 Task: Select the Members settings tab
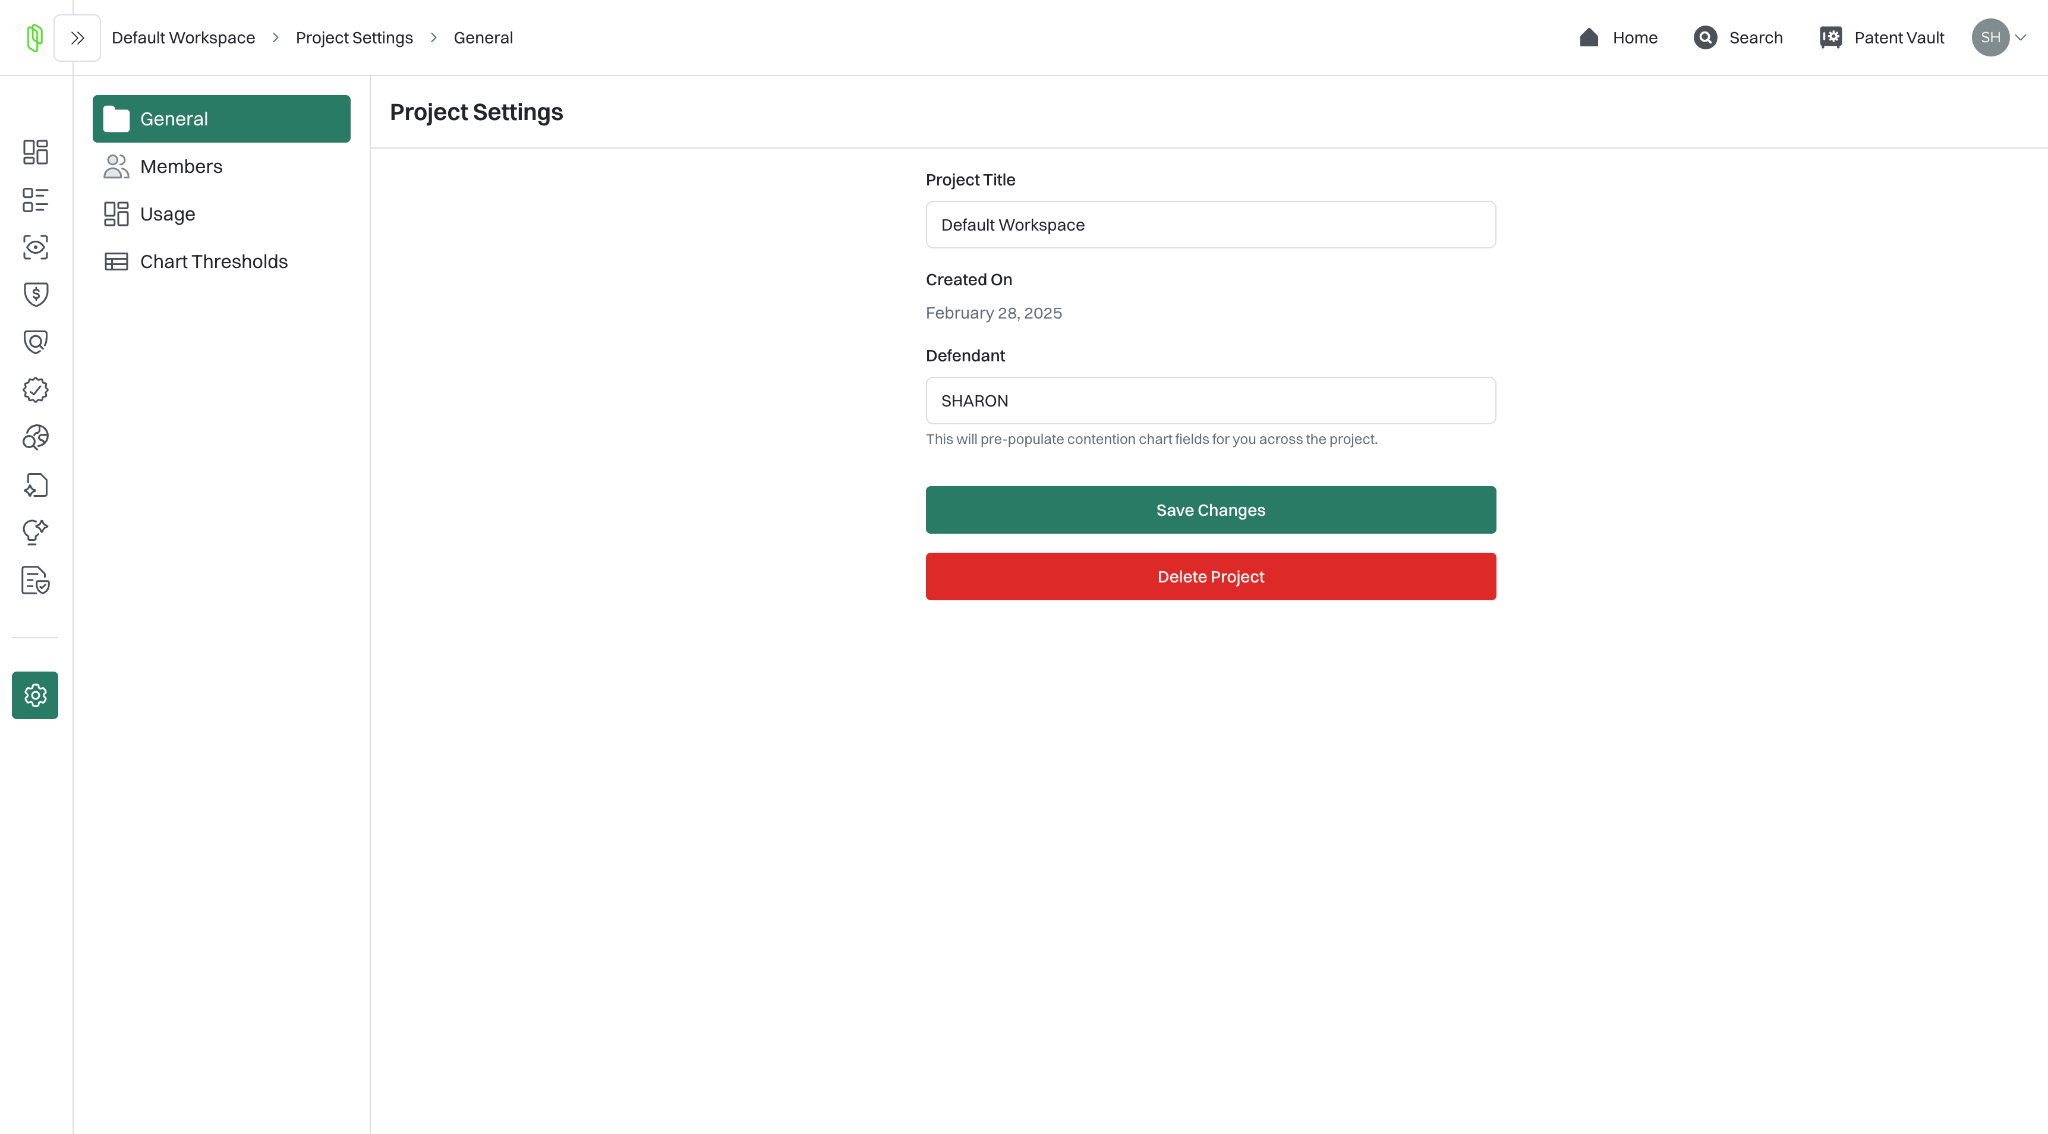click(x=181, y=167)
